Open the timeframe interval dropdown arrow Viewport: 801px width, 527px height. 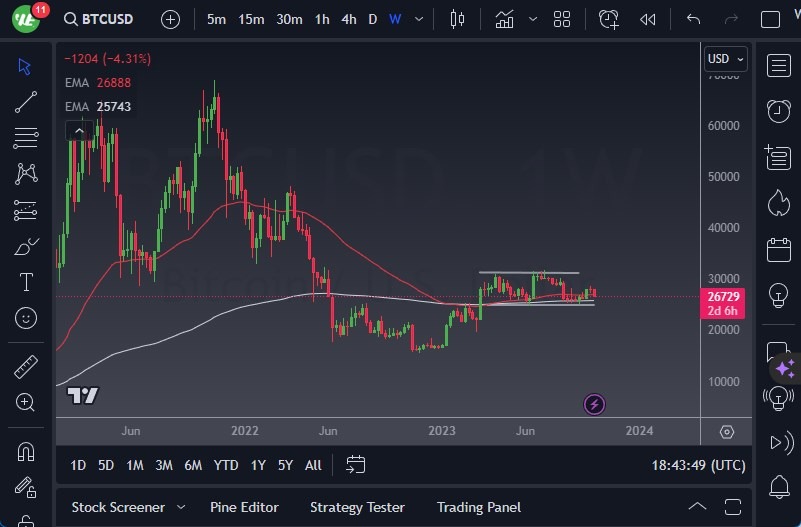click(418, 19)
